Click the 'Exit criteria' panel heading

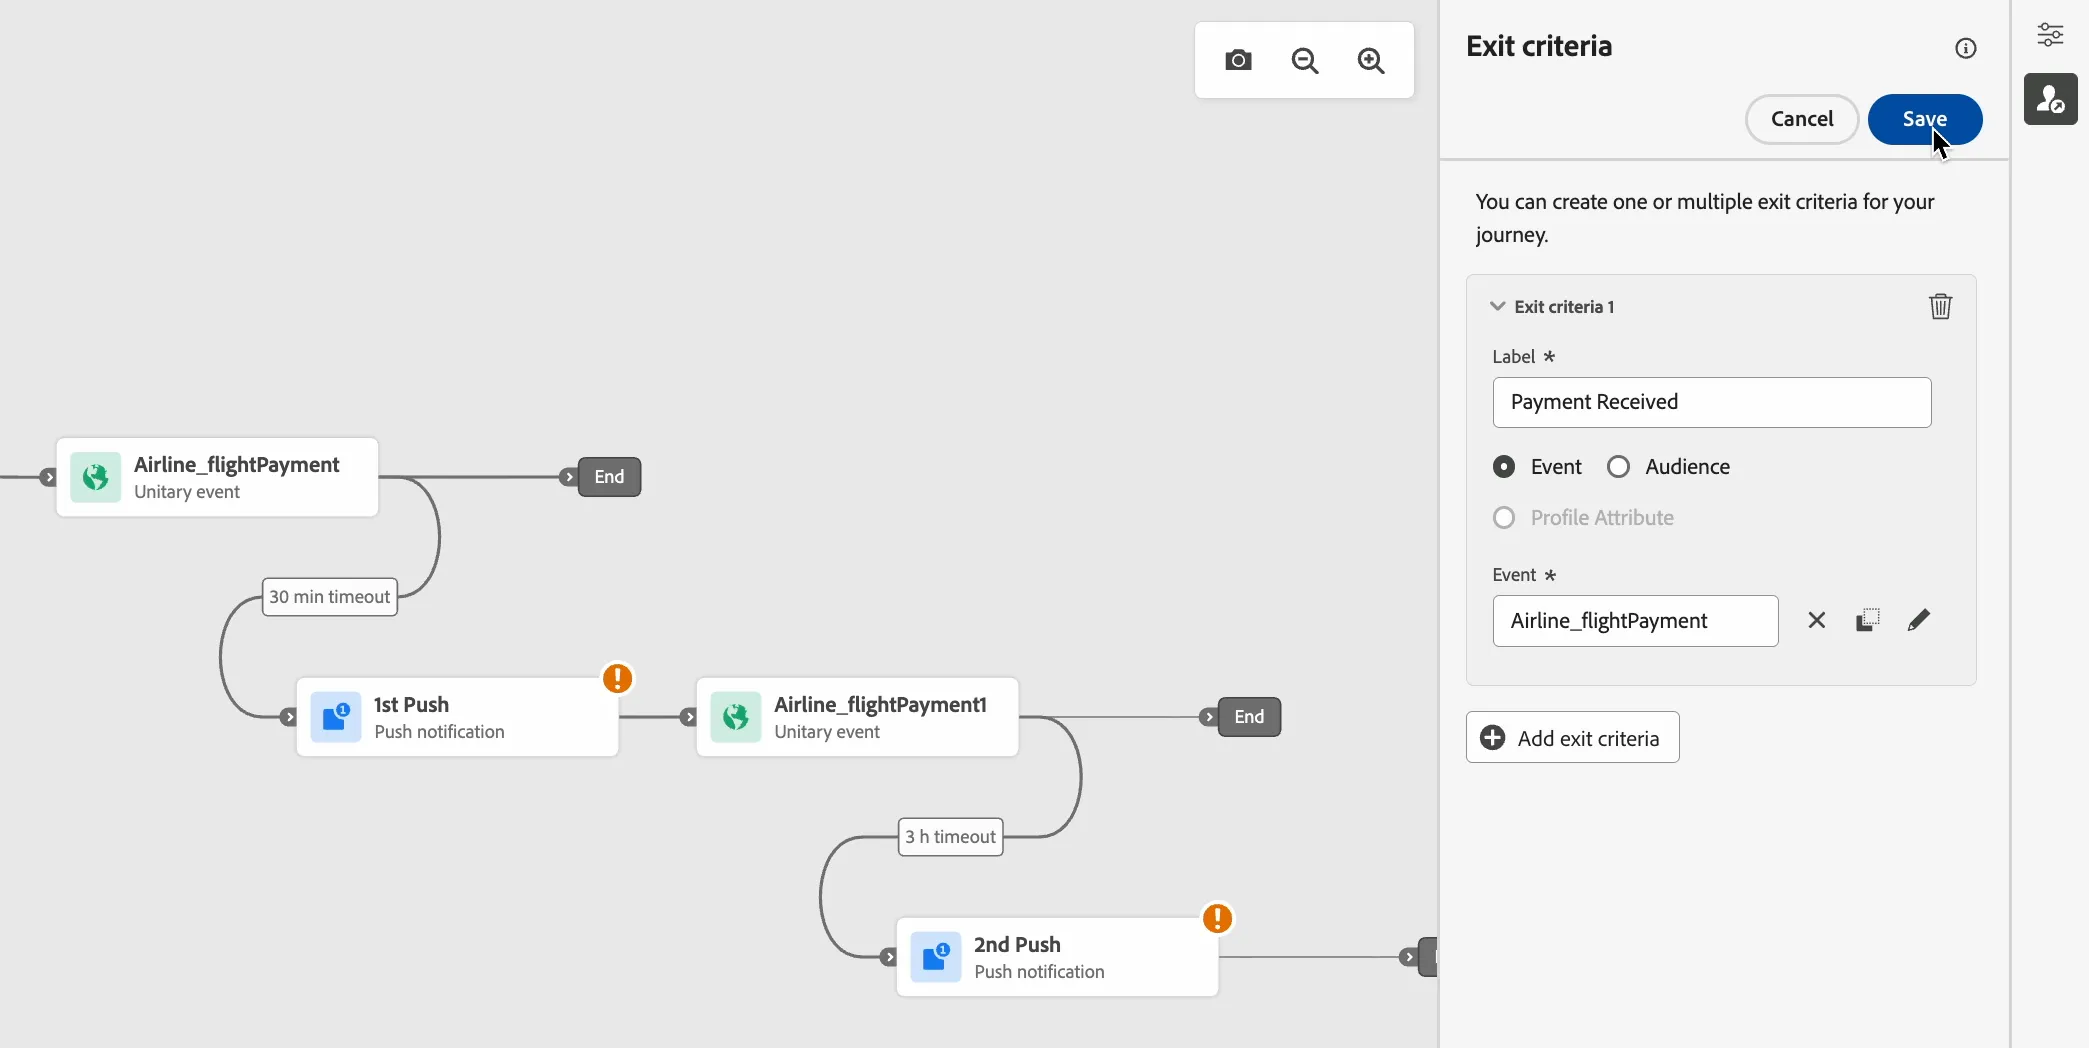1539,46
